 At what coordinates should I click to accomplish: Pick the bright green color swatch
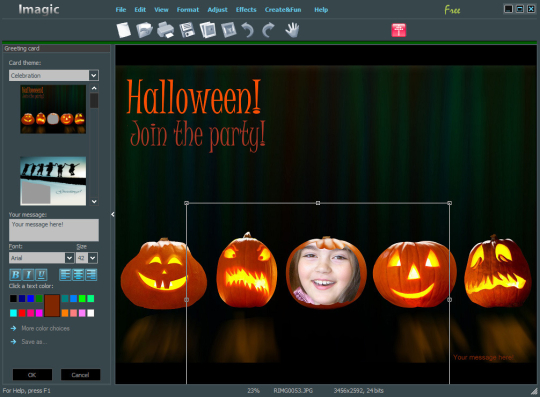pos(82,299)
